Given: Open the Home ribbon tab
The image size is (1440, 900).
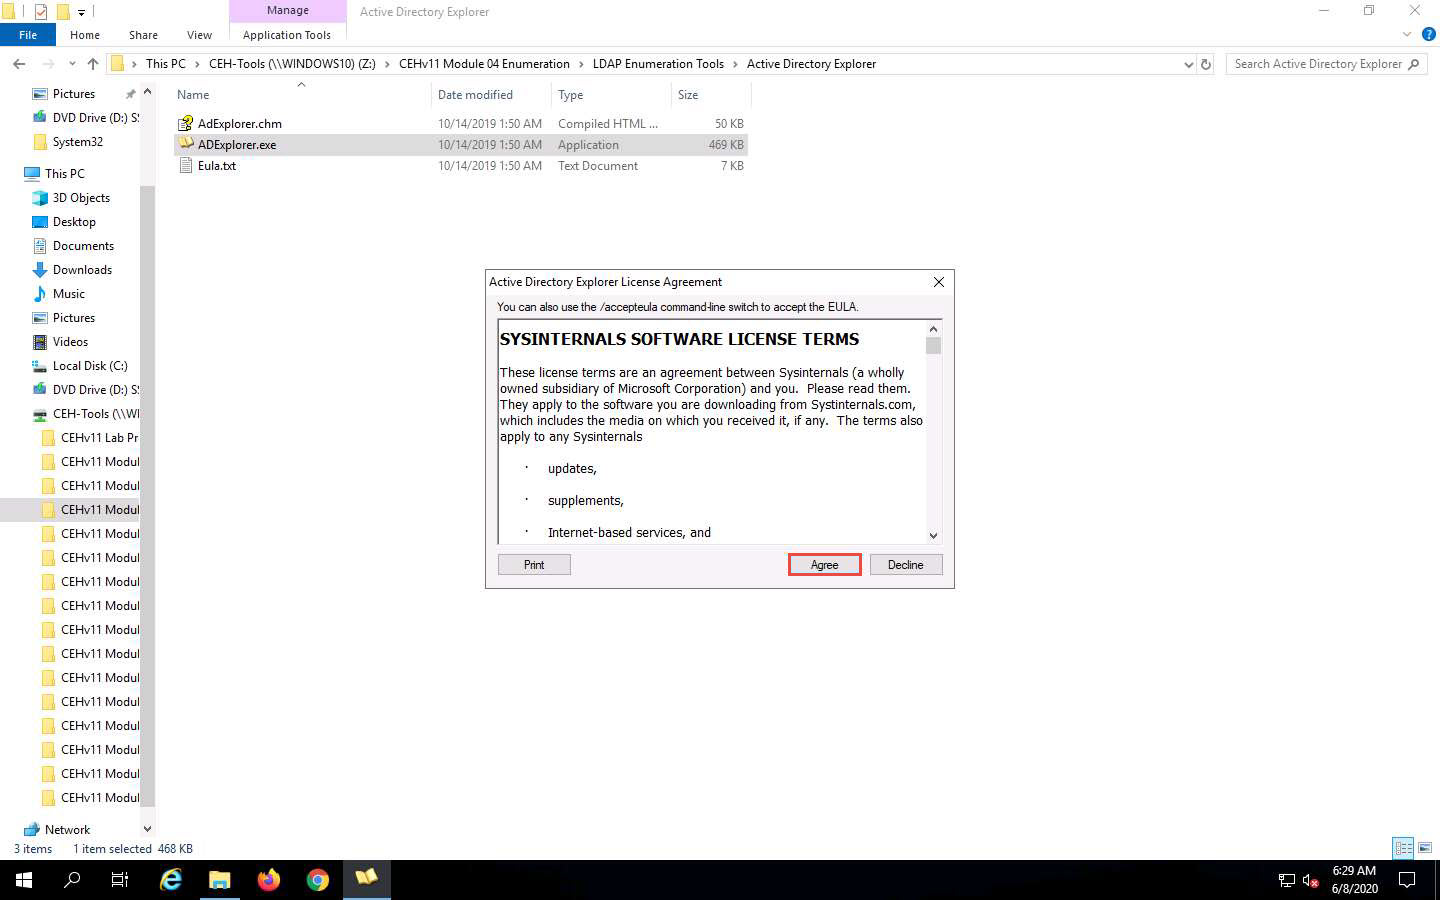Looking at the screenshot, I should [85, 35].
